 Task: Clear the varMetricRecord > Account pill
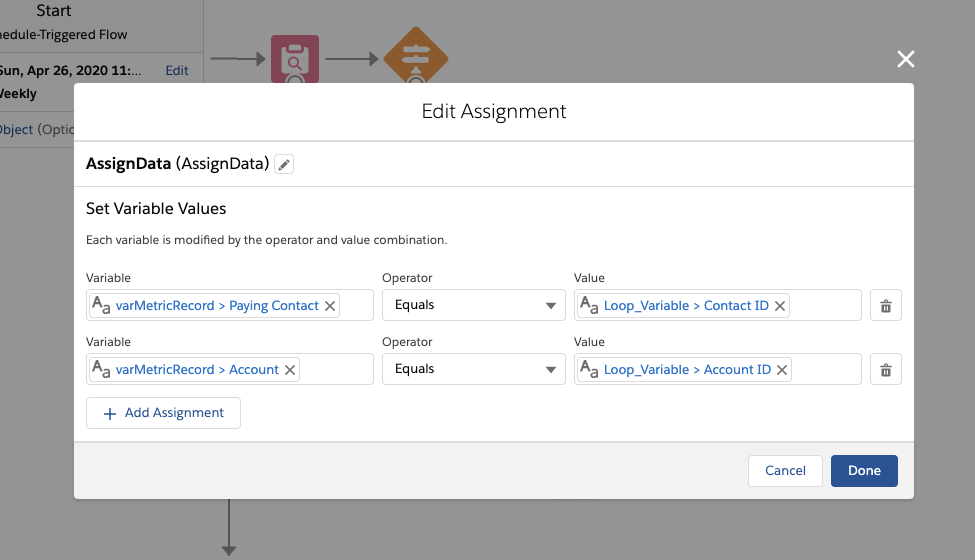(290, 370)
